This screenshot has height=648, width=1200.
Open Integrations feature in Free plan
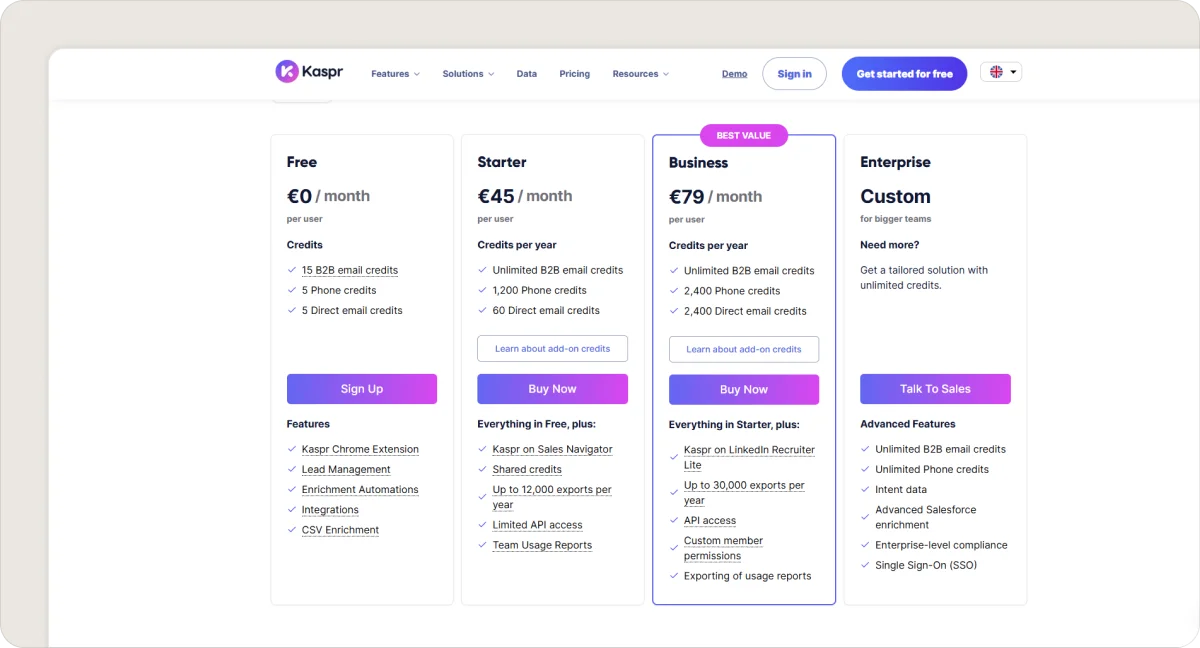point(330,510)
